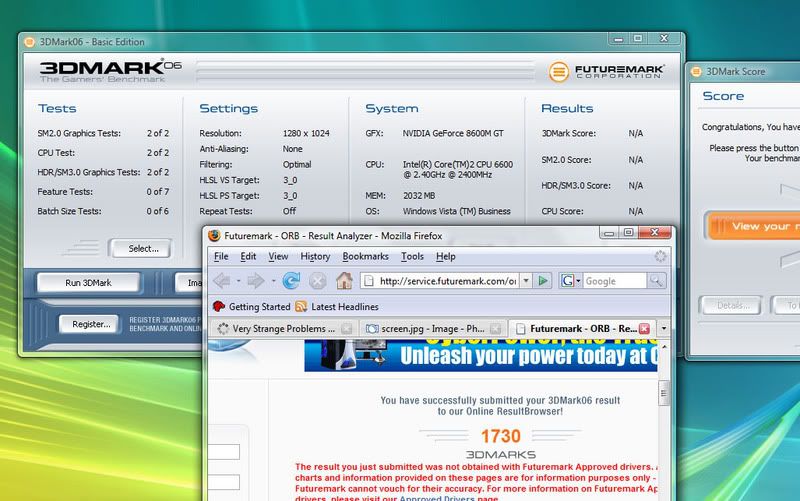
Task: Reload the page with the Refresh icon
Action: click(x=291, y=281)
